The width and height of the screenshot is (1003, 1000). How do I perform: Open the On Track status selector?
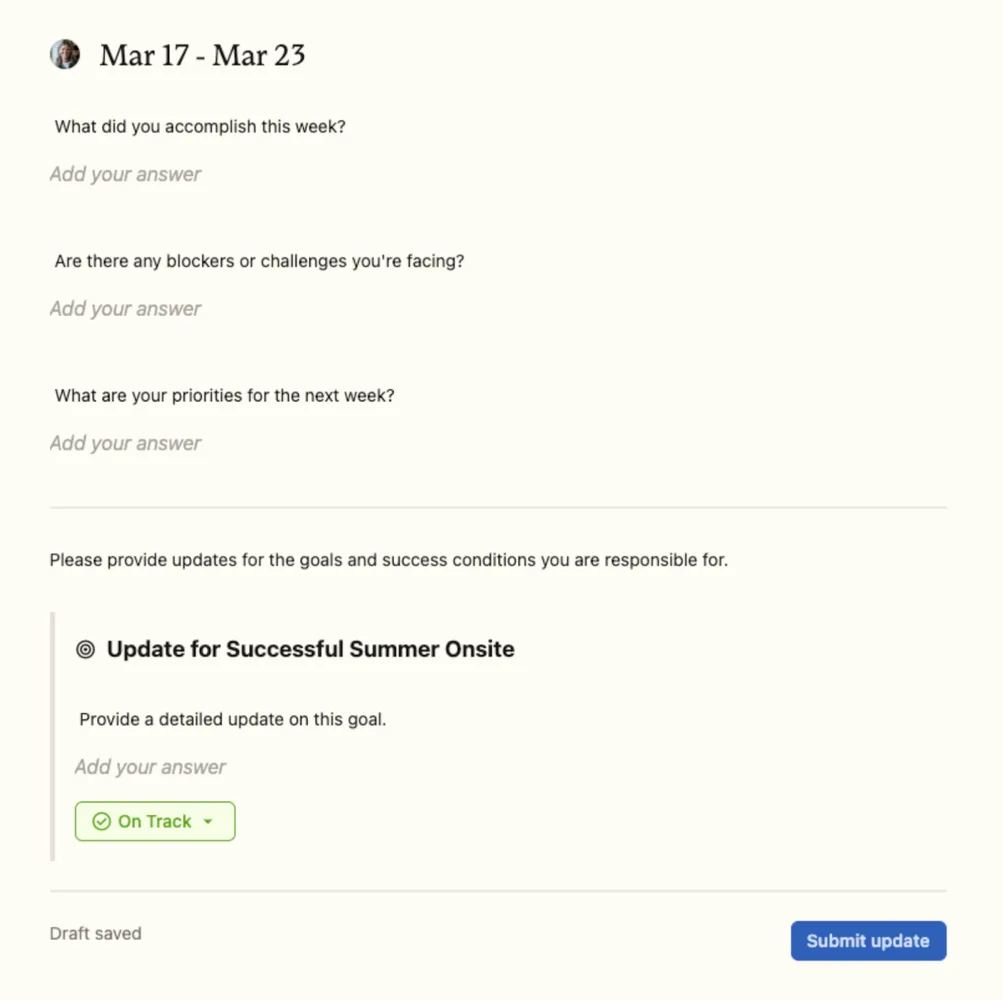[155, 821]
